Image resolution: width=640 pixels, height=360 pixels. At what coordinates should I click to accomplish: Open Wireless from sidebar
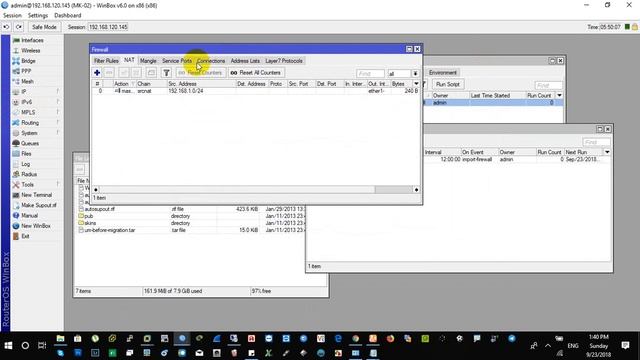(x=31, y=51)
